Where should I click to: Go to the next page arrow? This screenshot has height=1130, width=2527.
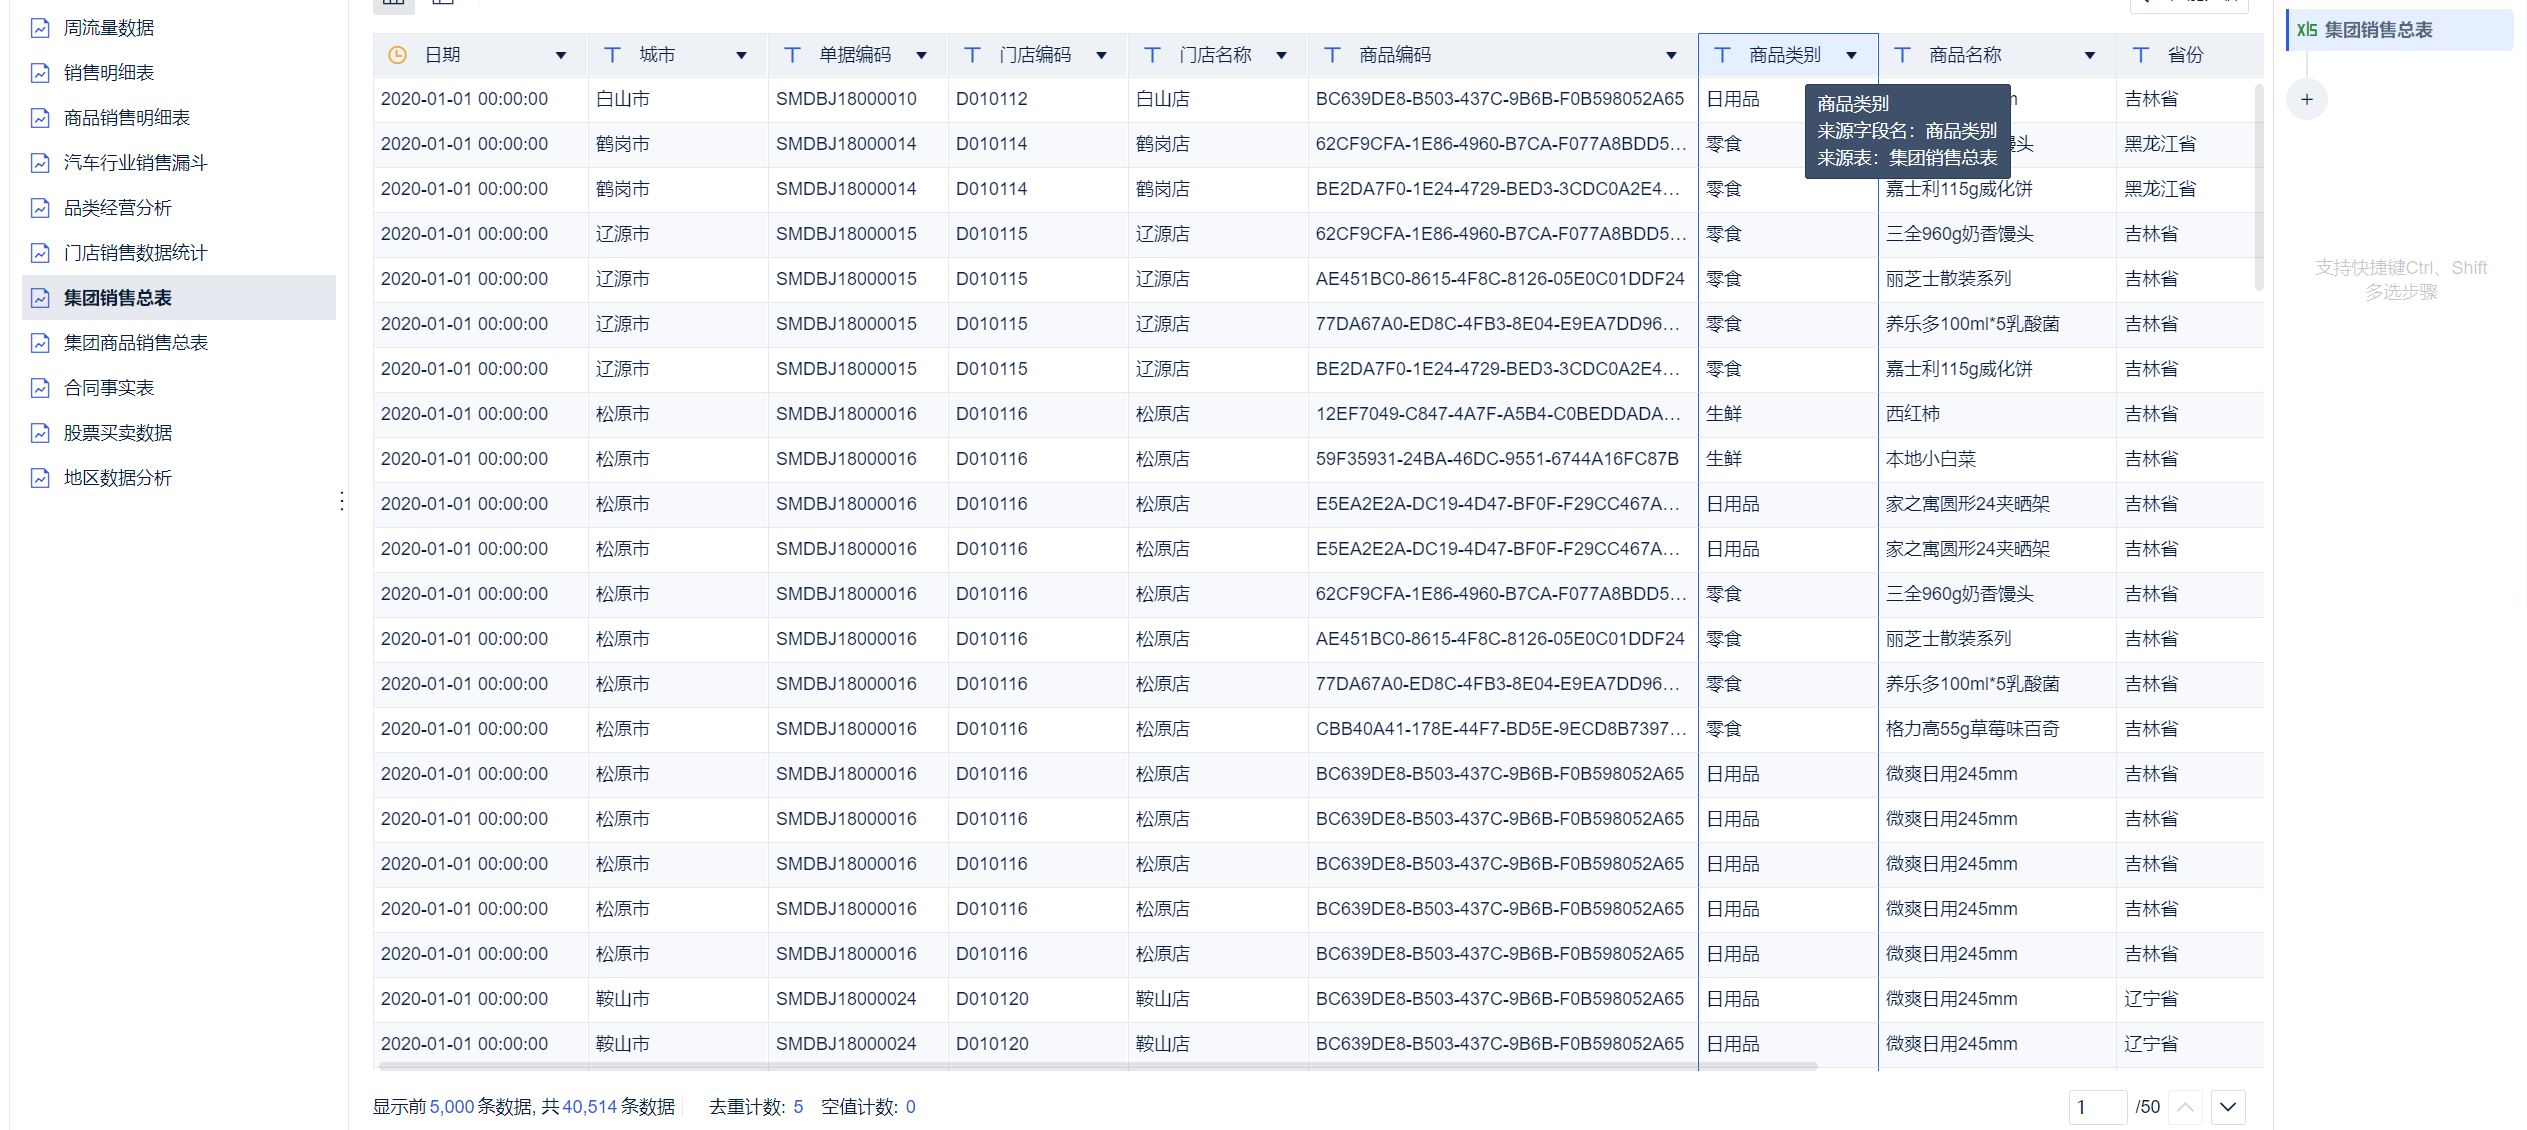pos(2227,1107)
